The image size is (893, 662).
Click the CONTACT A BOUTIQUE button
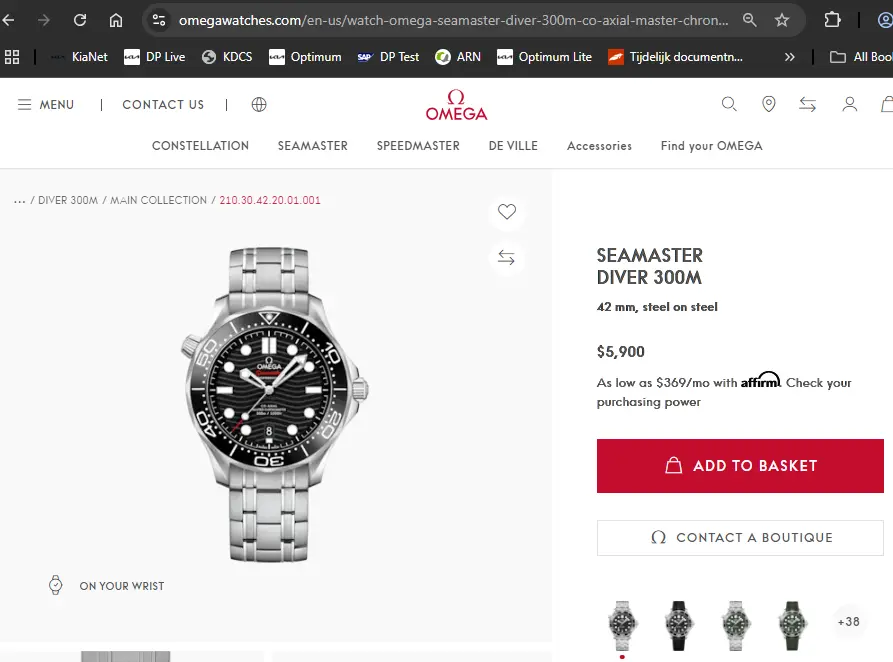pyautogui.click(x=740, y=538)
